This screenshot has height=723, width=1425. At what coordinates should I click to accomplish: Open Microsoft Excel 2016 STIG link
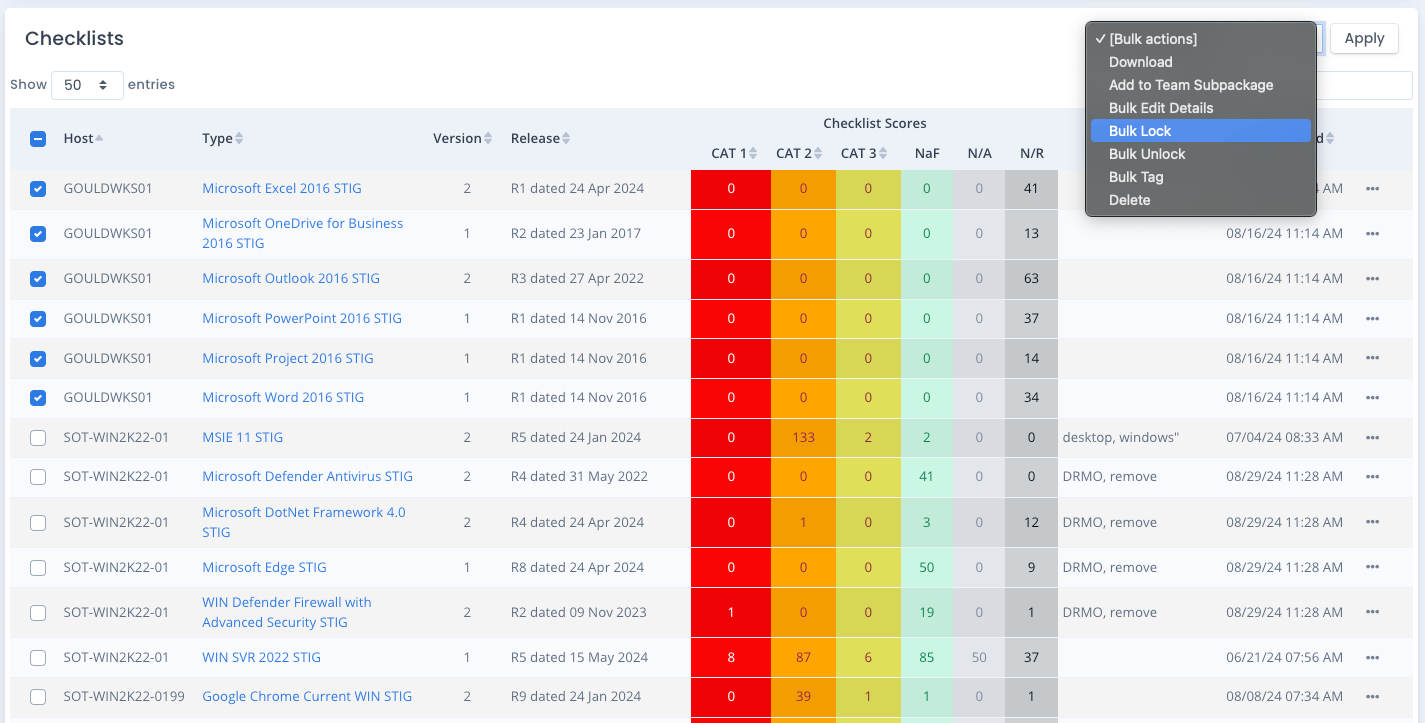[x=282, y=188]
